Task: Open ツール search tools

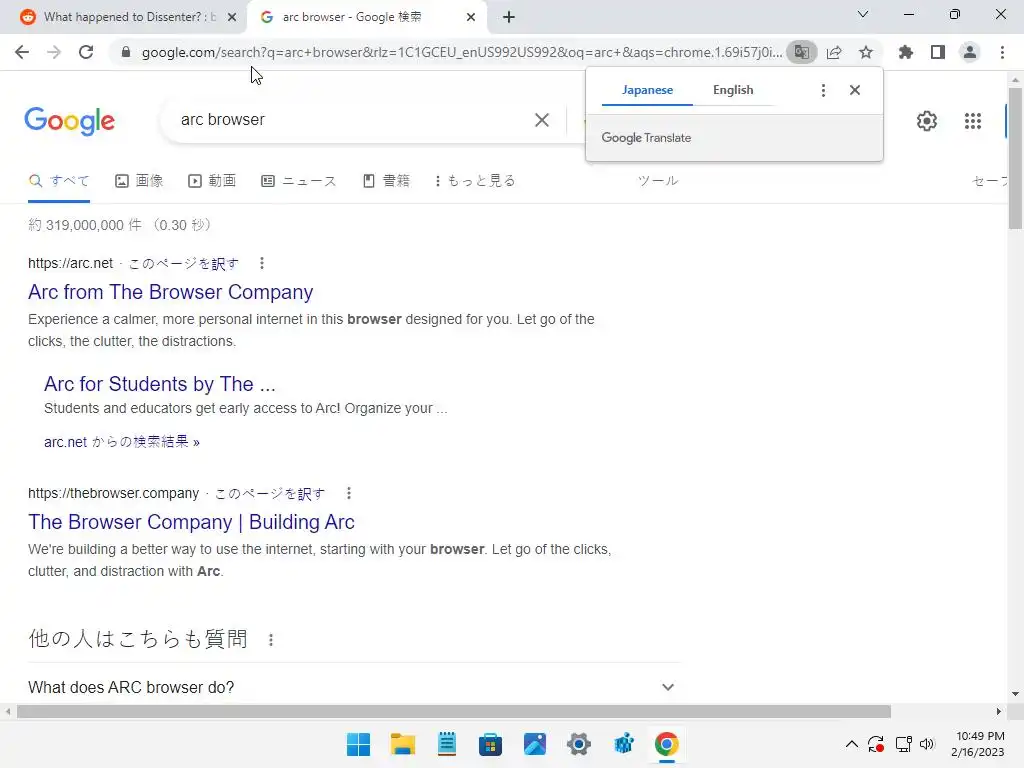Action: coord(658,181)
